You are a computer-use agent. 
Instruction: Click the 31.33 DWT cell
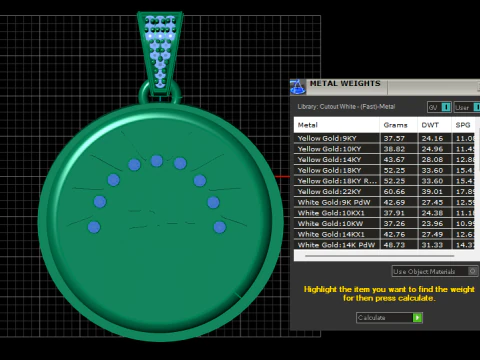coord(434,245)
